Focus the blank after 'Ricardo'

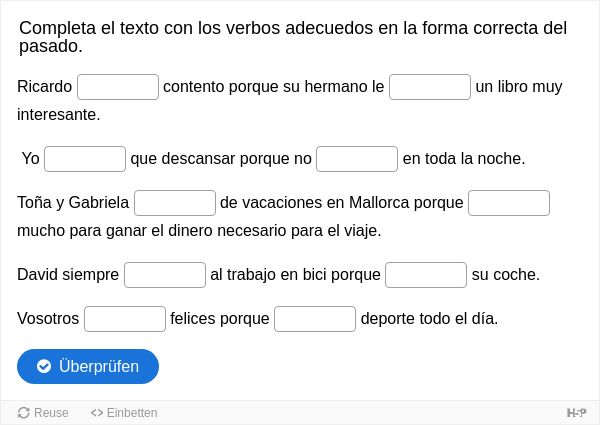(118, 87)
